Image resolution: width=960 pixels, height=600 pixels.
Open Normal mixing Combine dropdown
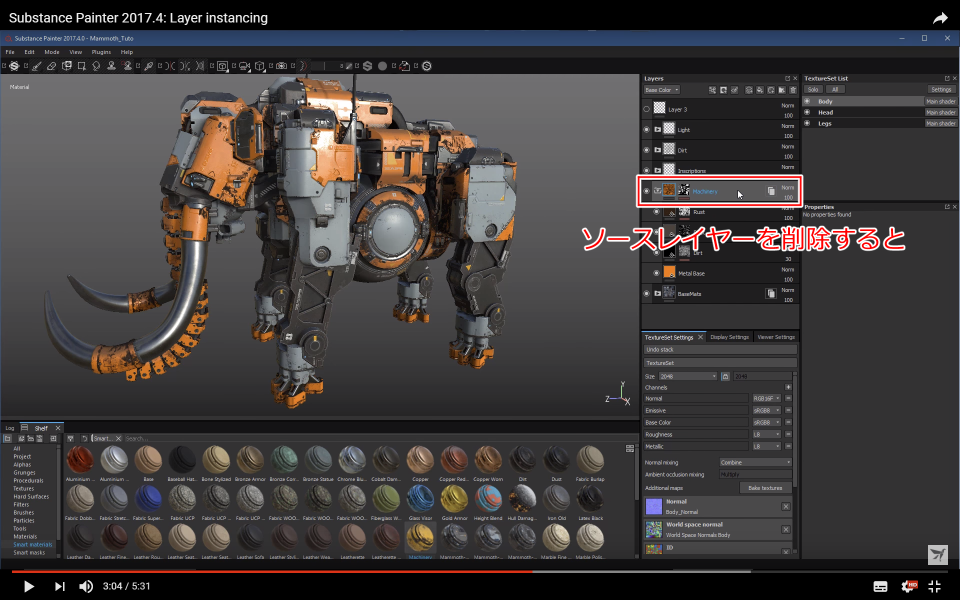point(756,462)
